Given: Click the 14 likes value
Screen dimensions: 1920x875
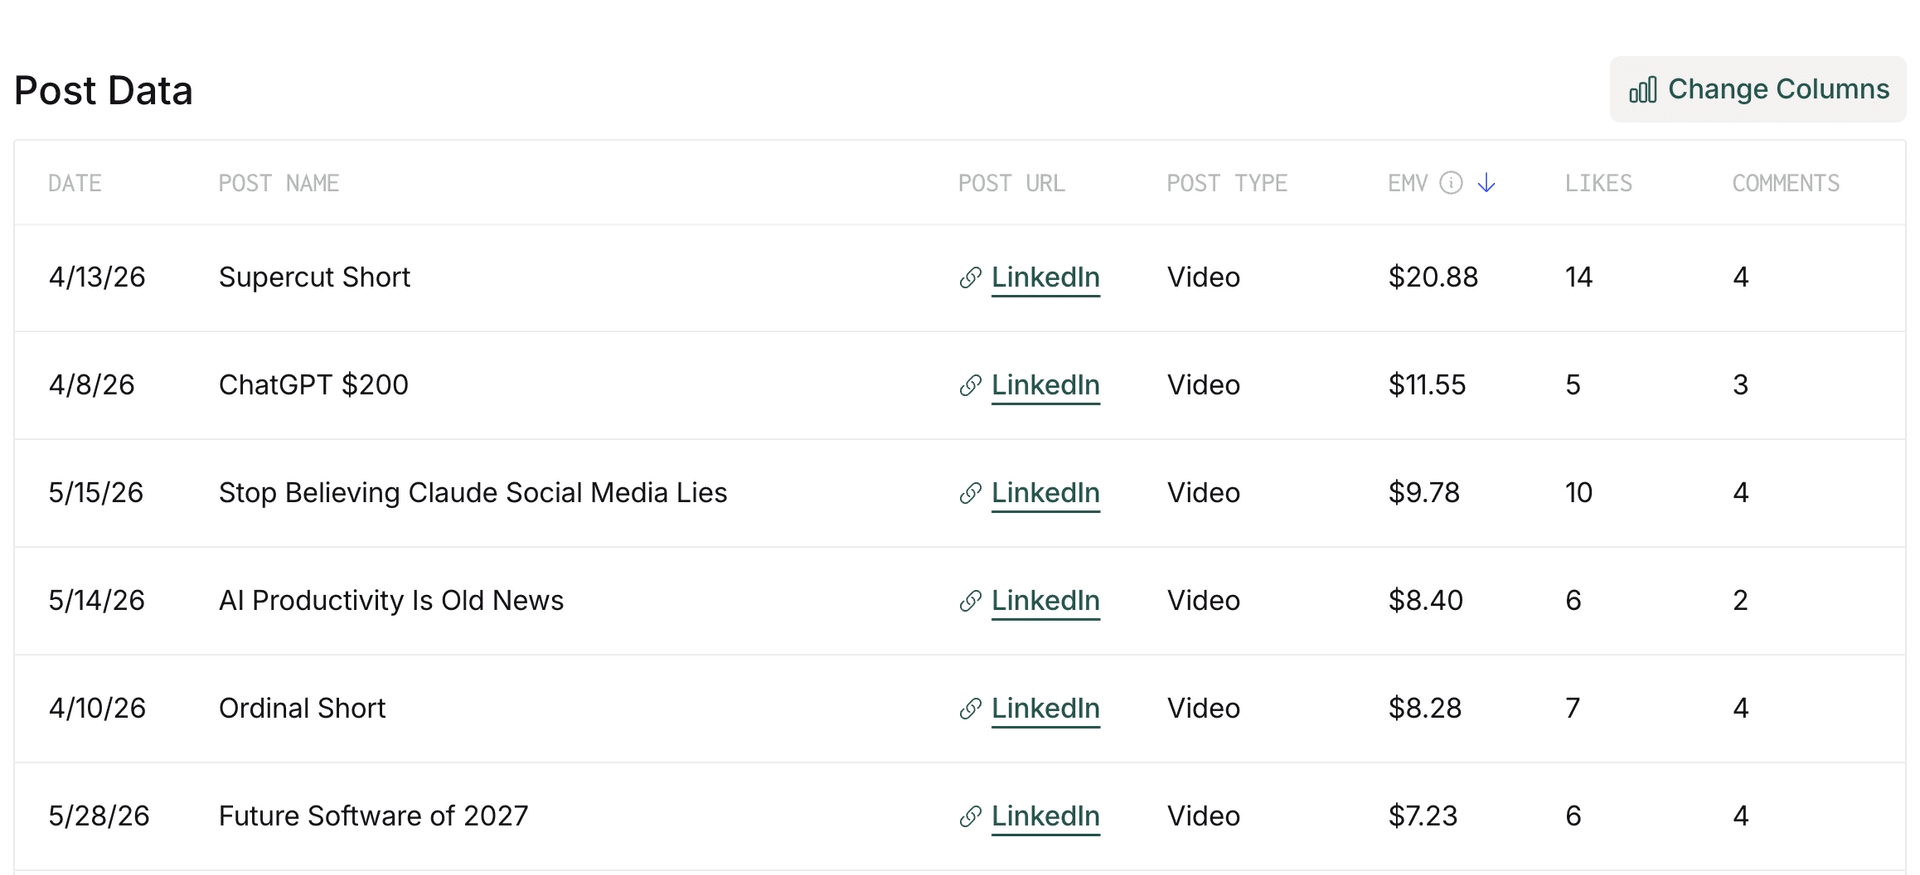Looking at the screenshot, I should [x=1578, y=277].
